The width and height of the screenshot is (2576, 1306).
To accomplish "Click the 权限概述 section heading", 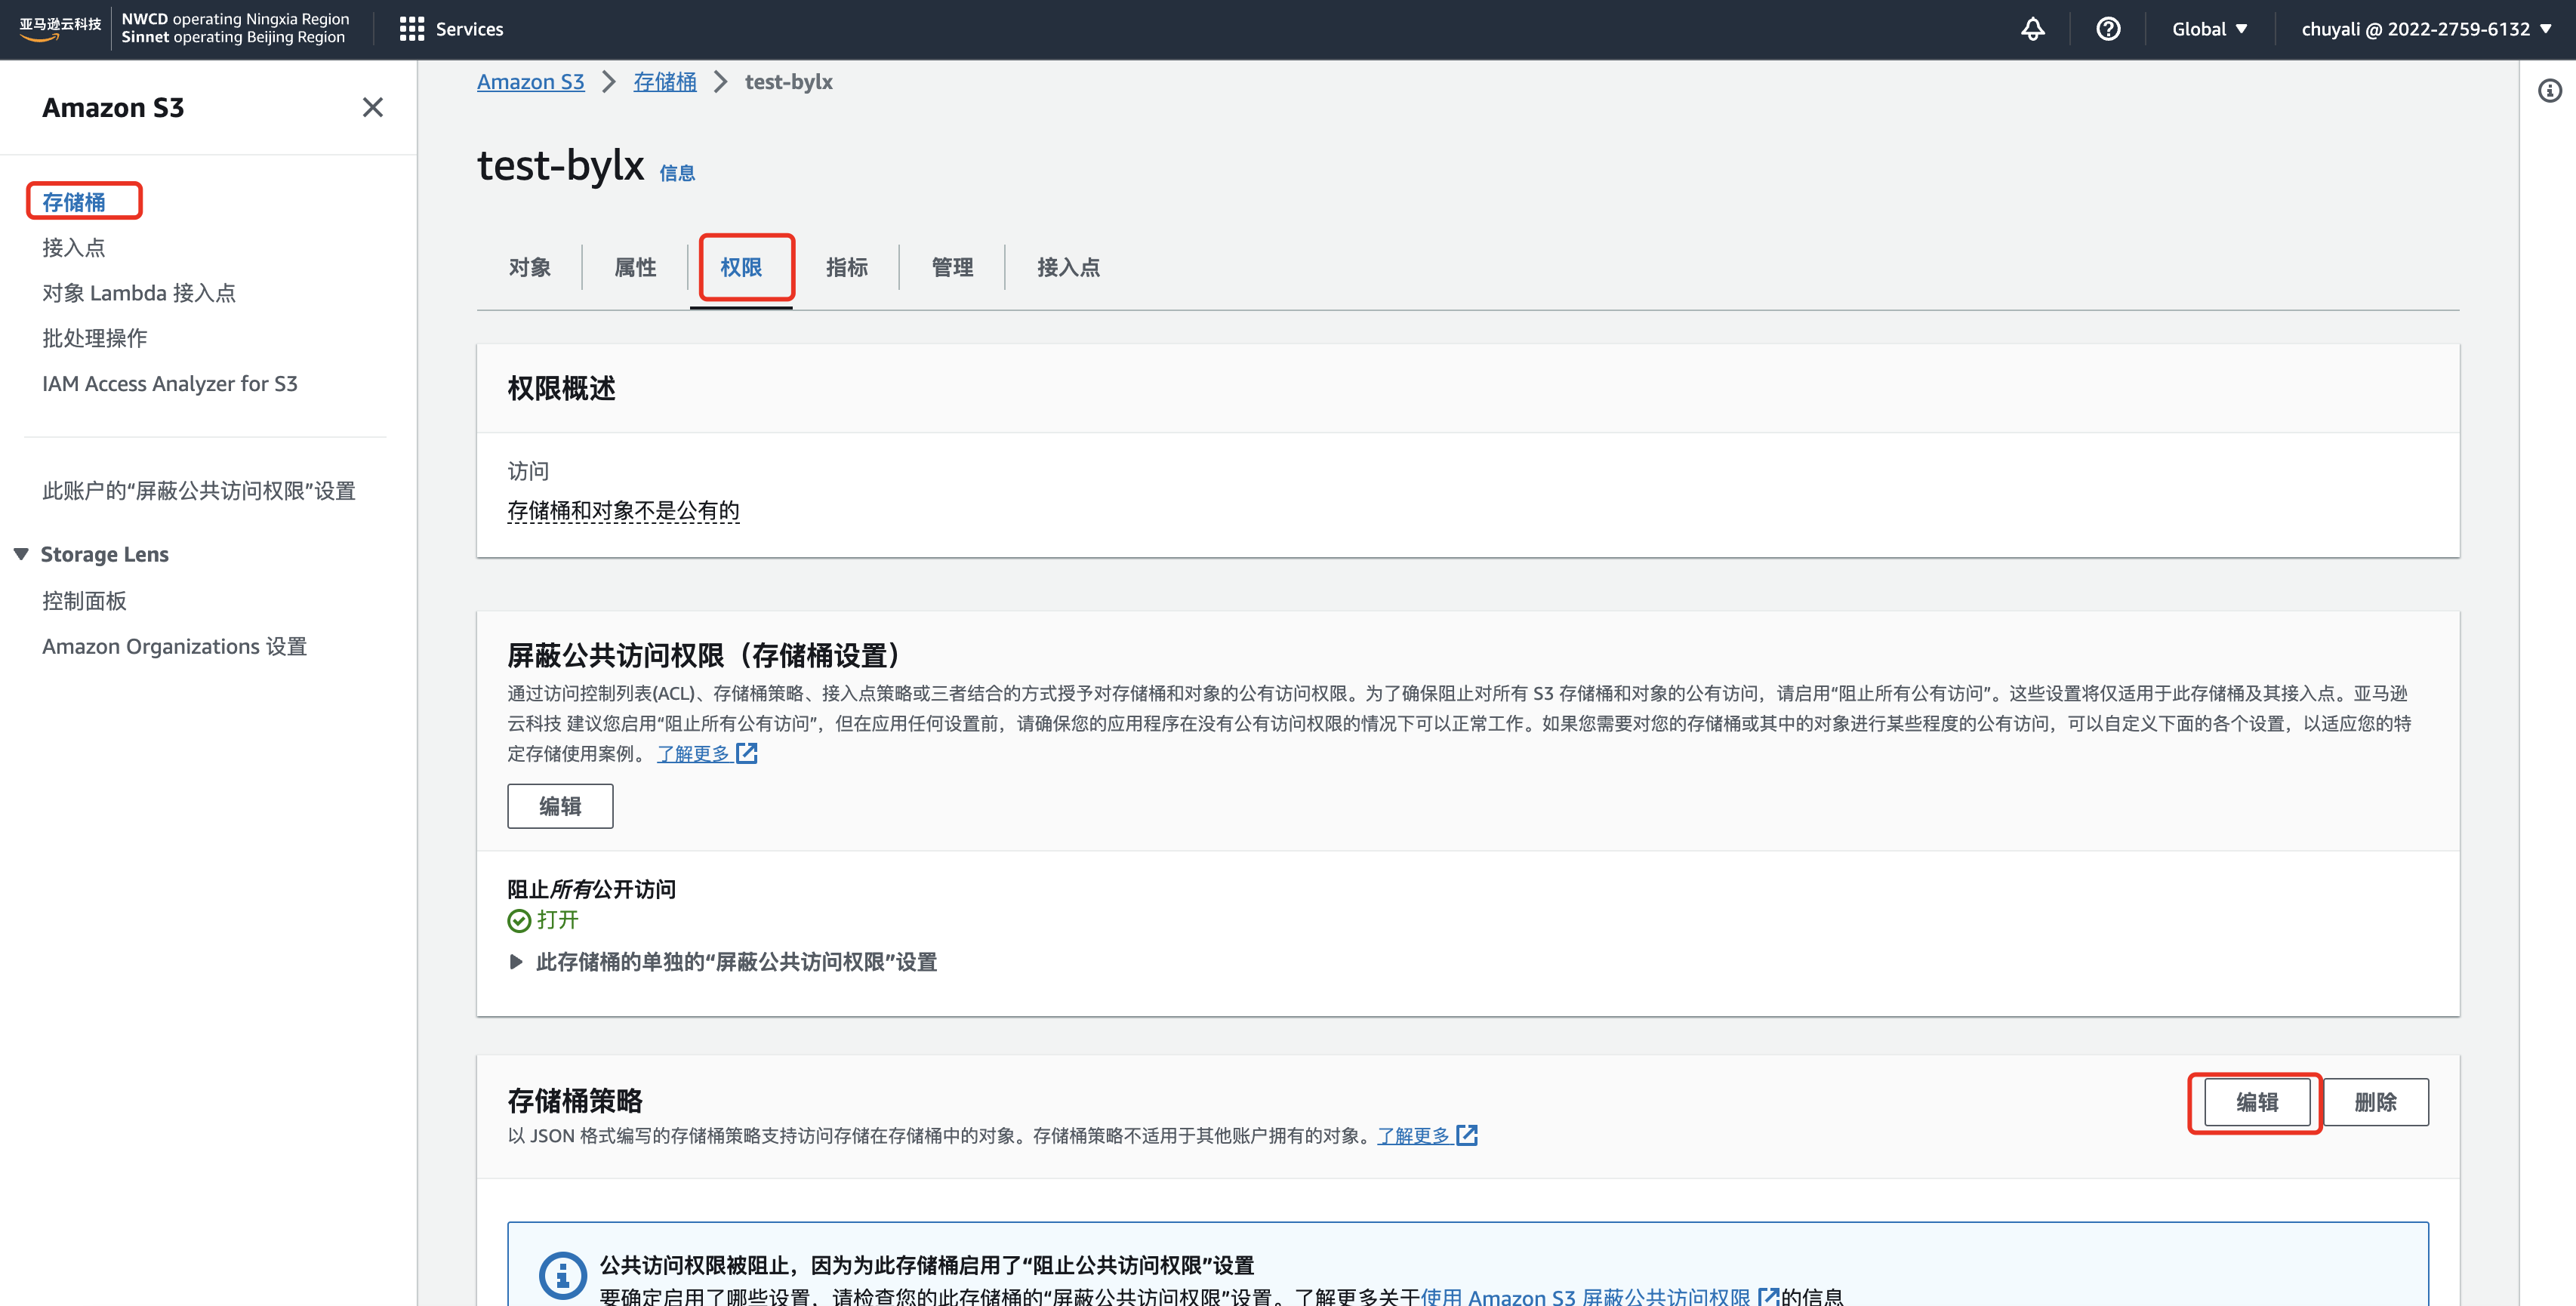I will point(561,388).
